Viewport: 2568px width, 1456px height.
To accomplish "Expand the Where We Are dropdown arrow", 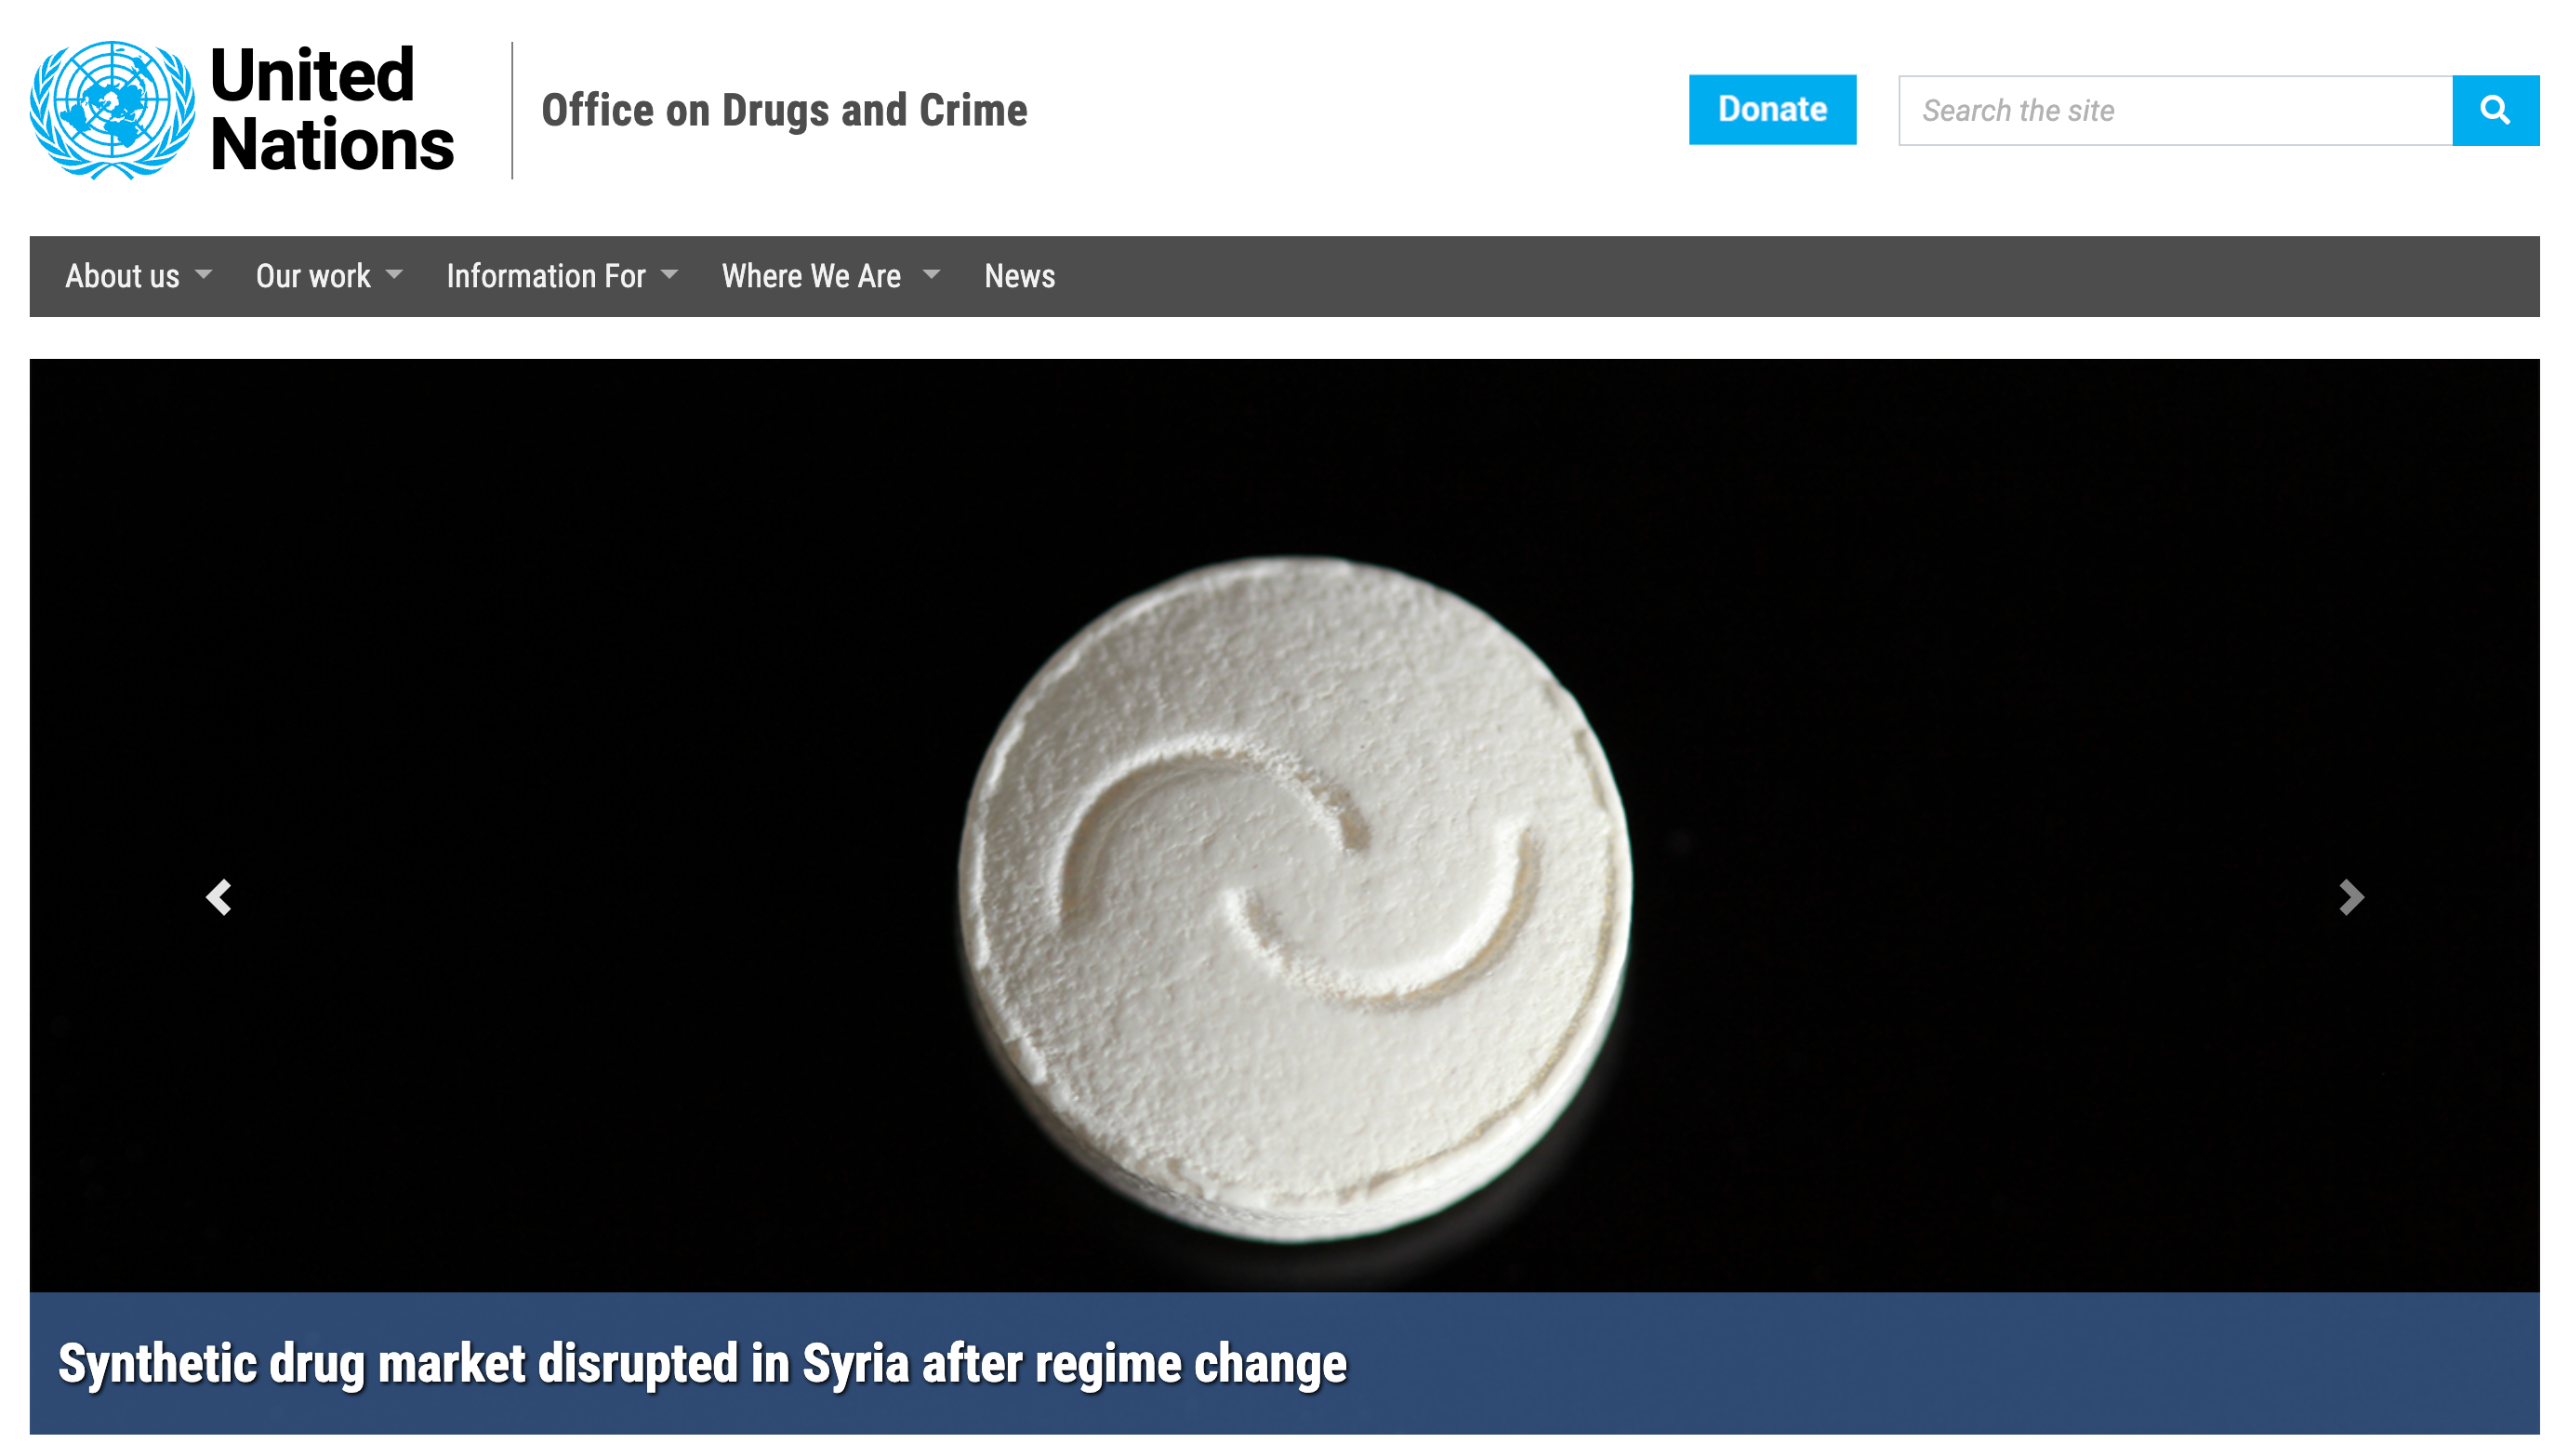I will coord(931,274).
